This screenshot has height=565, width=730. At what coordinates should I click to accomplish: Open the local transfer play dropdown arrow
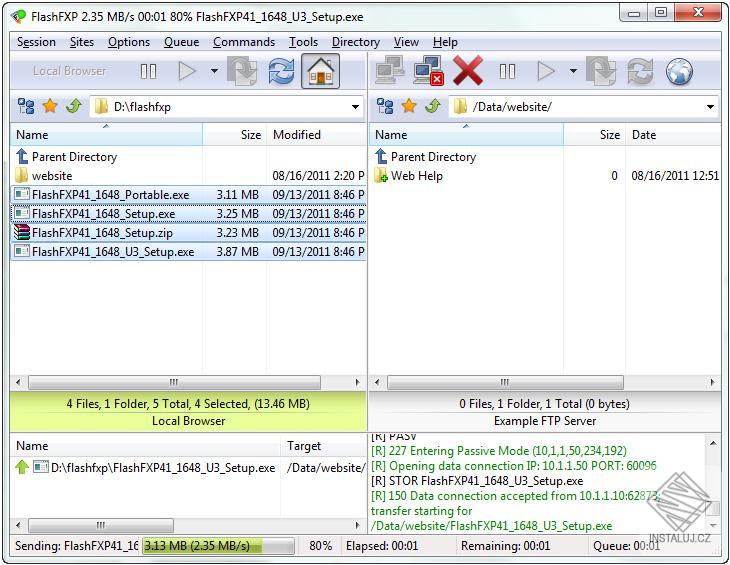[214, 71]
